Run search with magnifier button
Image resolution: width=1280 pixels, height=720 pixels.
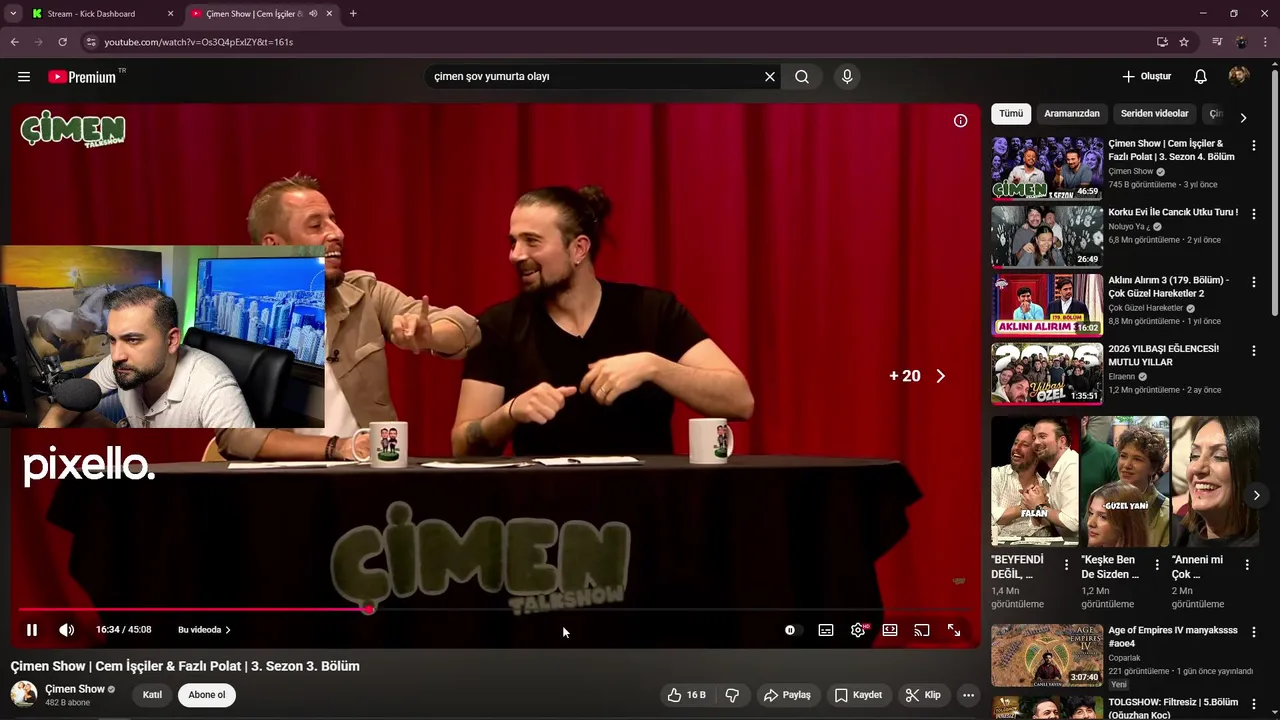point(802,76)
